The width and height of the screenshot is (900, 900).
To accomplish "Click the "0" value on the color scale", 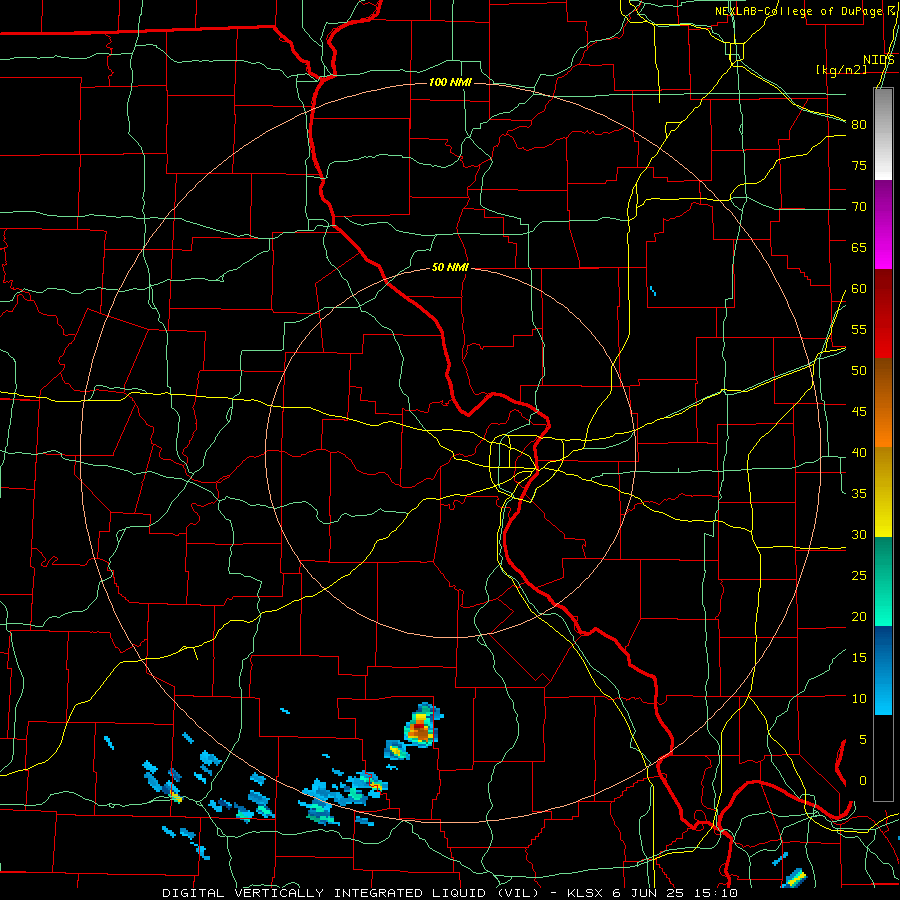I will coord(863,781).
